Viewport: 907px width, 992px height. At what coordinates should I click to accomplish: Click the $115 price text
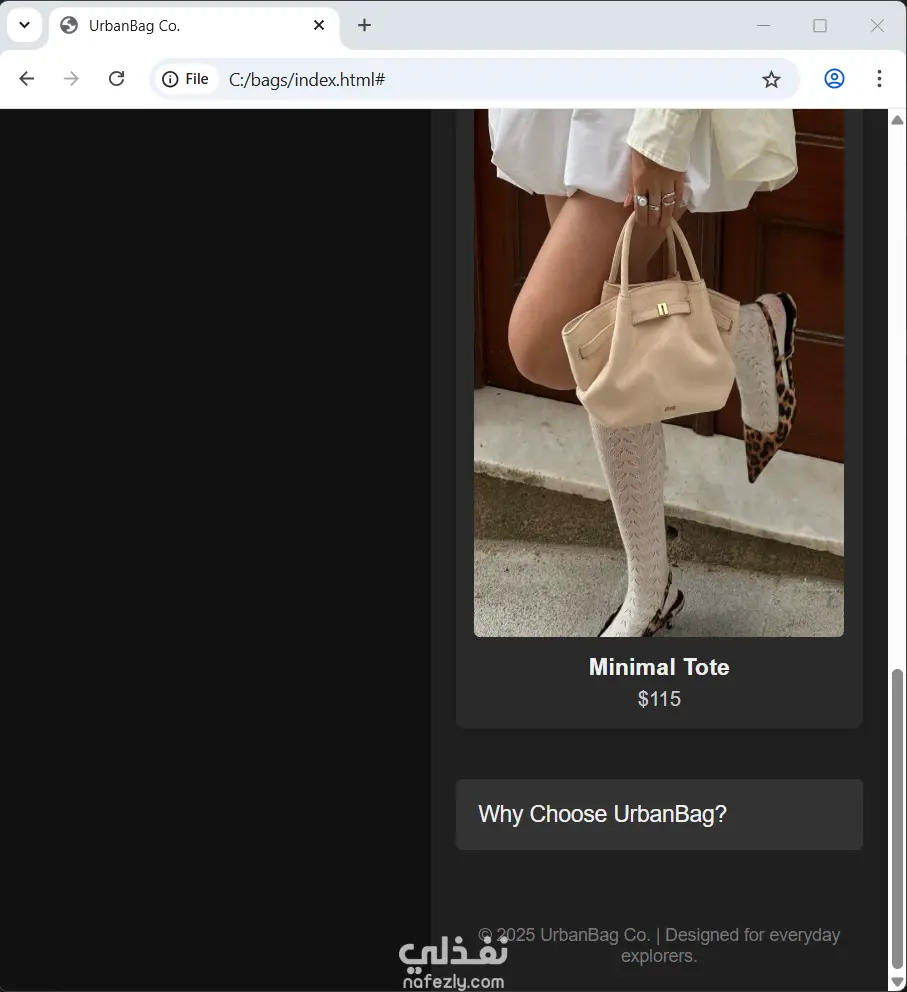659,699
